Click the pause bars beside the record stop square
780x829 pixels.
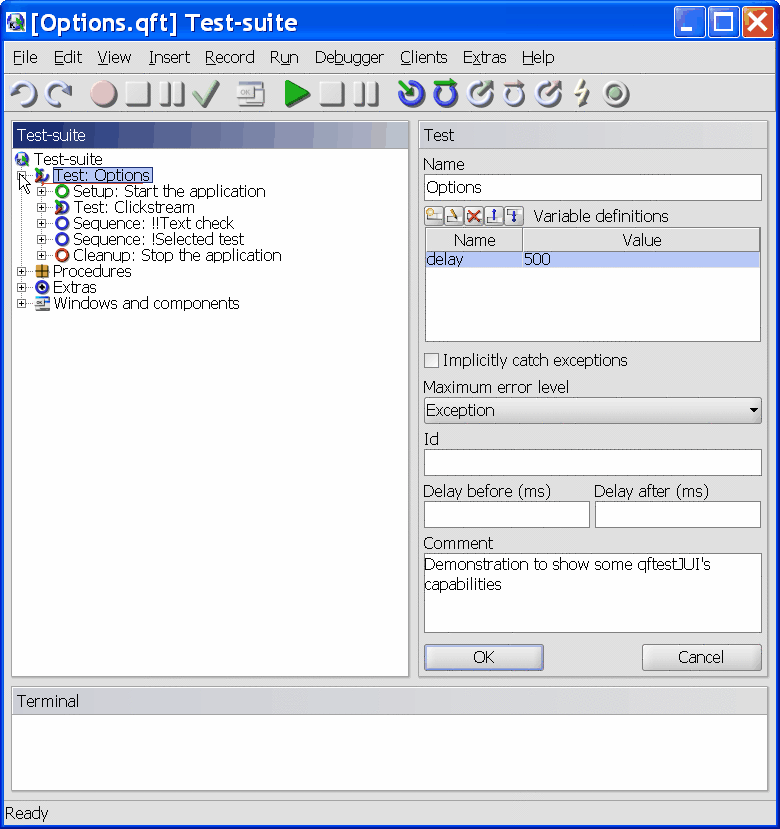[172, 94]
